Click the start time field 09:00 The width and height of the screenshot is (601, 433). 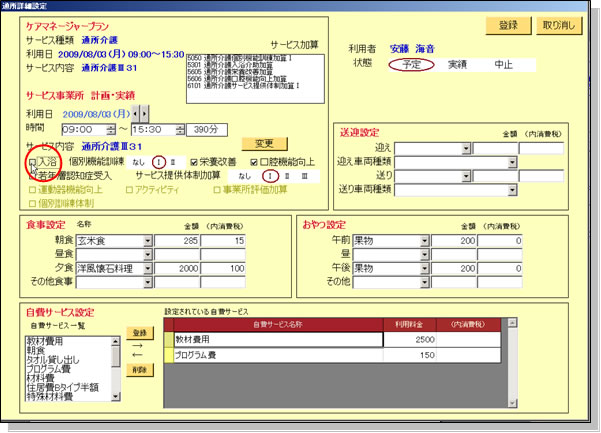pos(84,130)
